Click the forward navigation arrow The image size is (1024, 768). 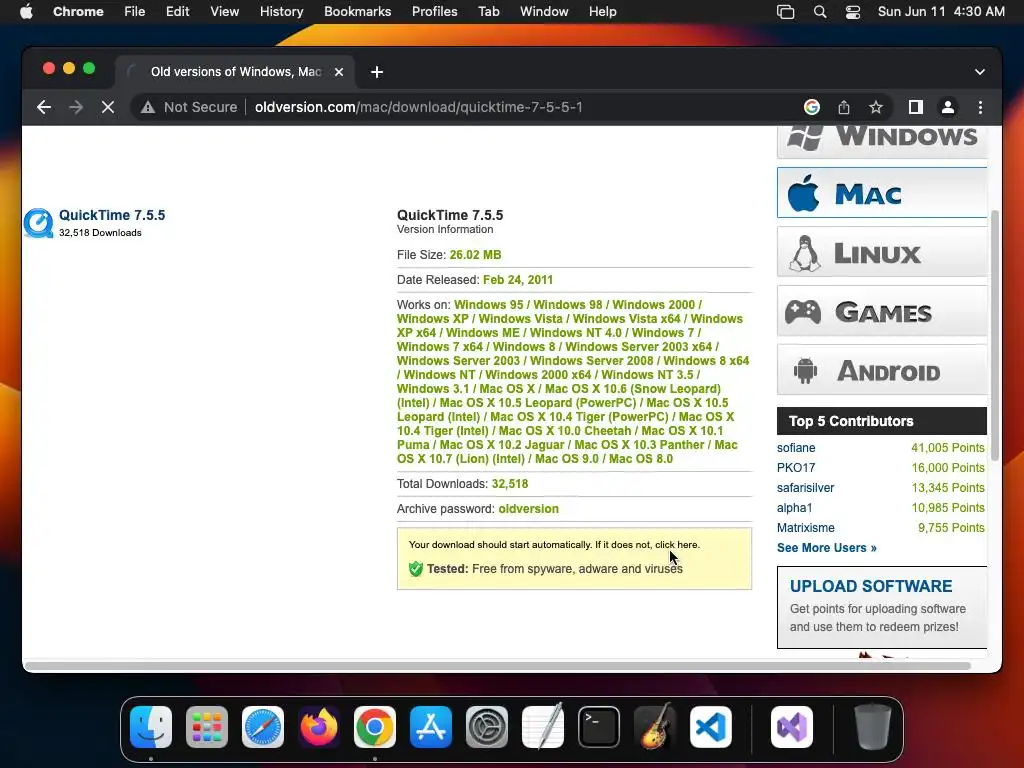tap(76, 107)
